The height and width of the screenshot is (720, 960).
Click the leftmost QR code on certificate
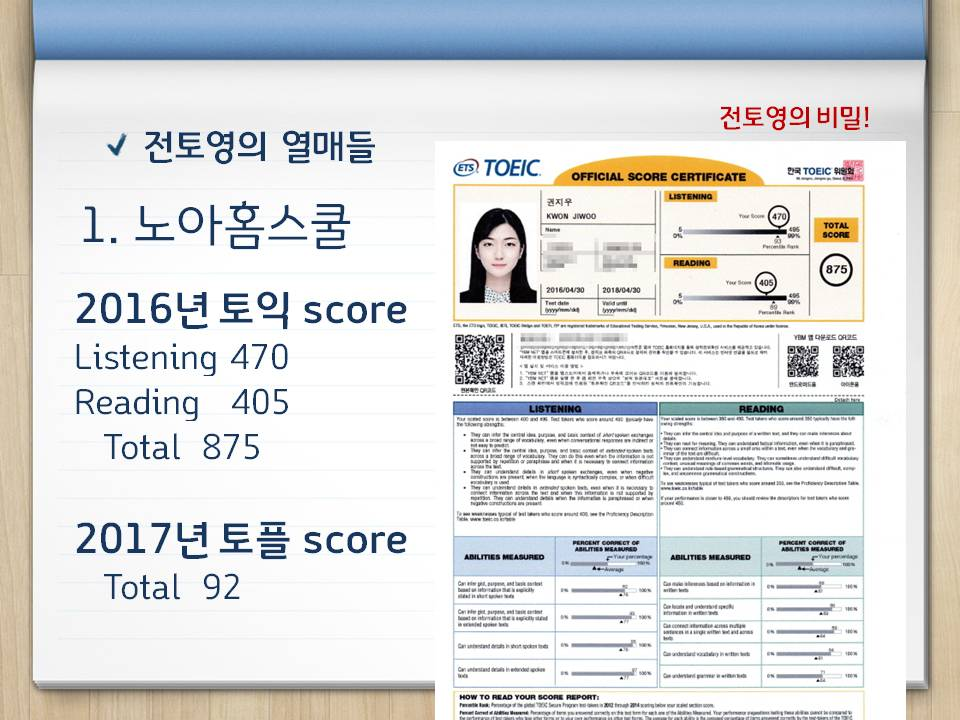pos(479,355)
